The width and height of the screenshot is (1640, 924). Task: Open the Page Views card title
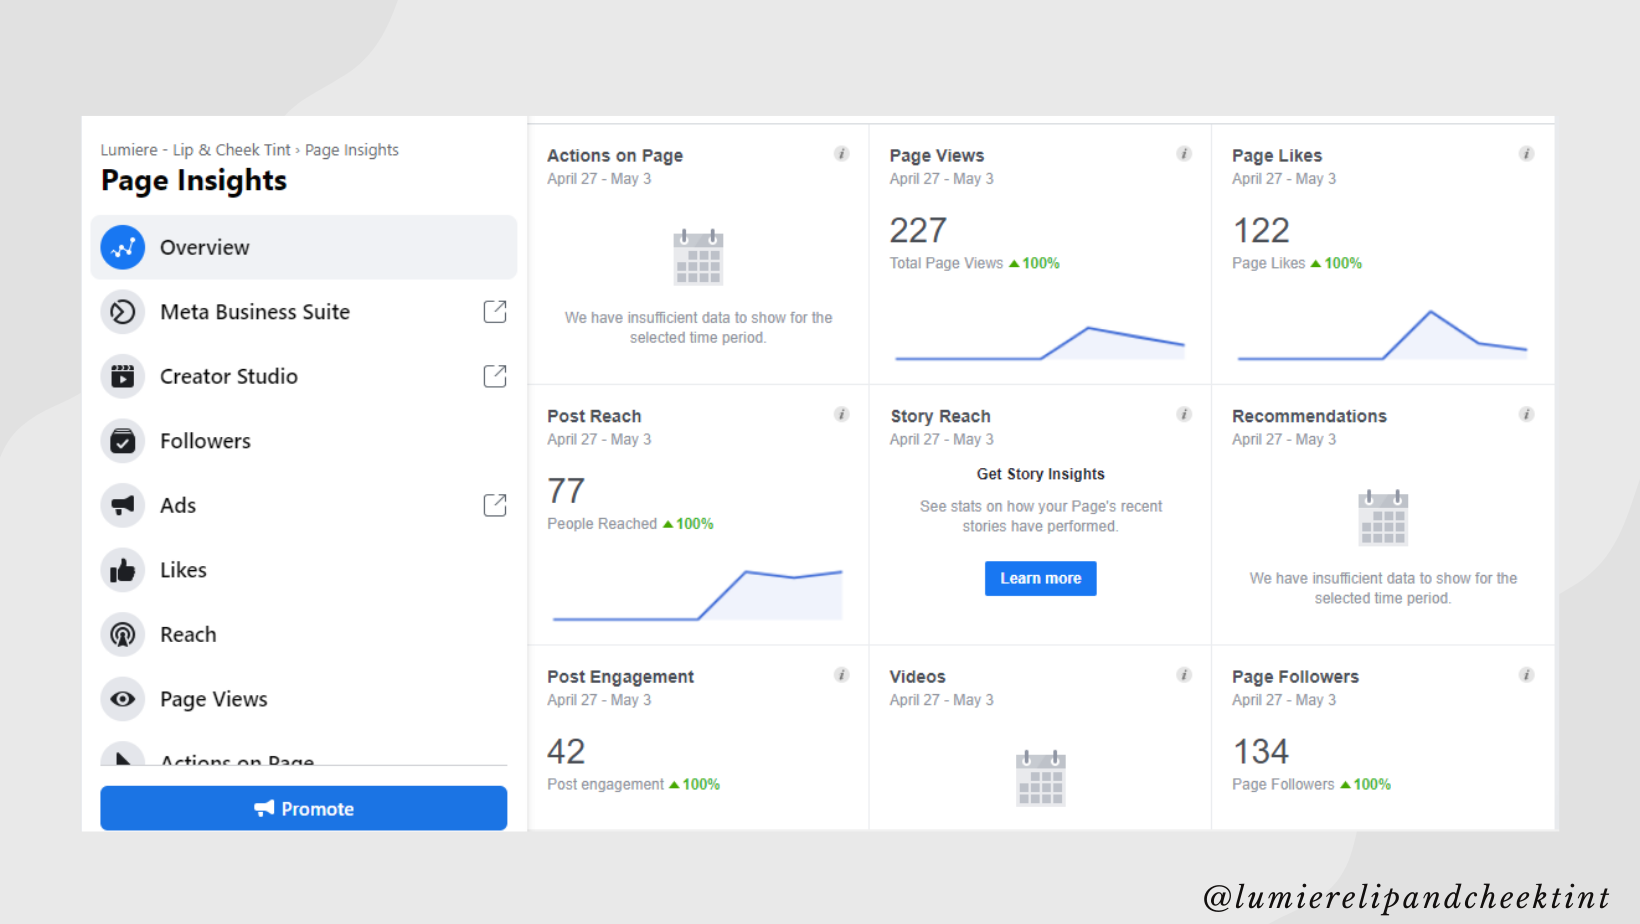coord(937,156)
